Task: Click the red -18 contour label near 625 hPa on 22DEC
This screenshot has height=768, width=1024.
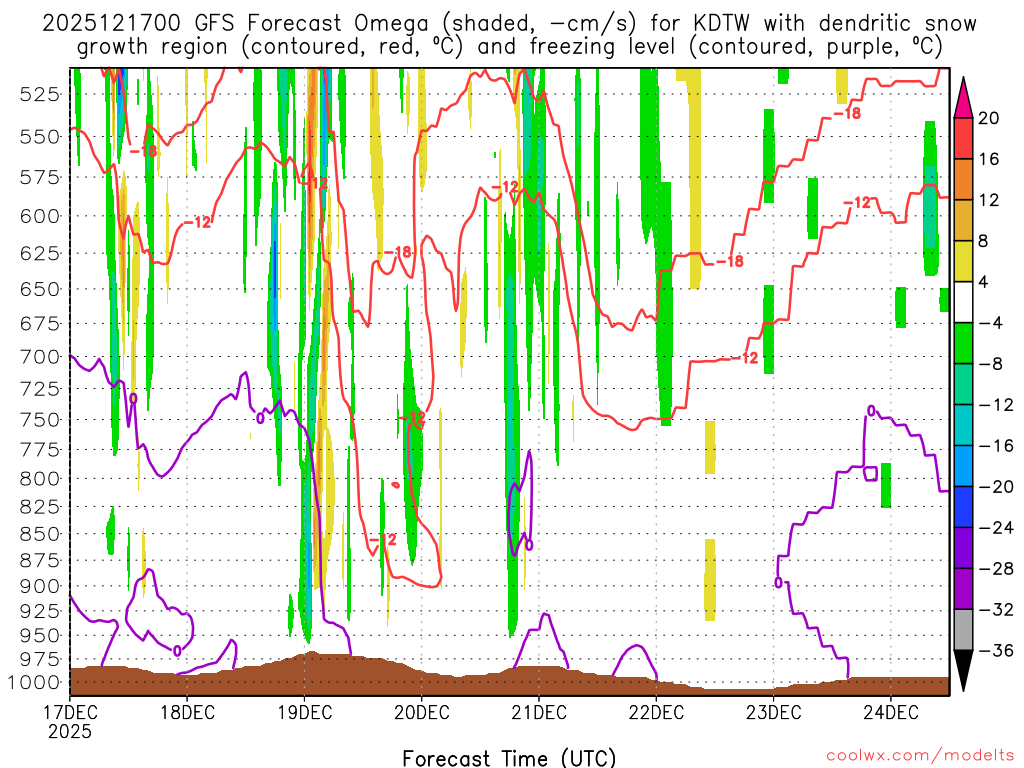Action: coord(730,262)
